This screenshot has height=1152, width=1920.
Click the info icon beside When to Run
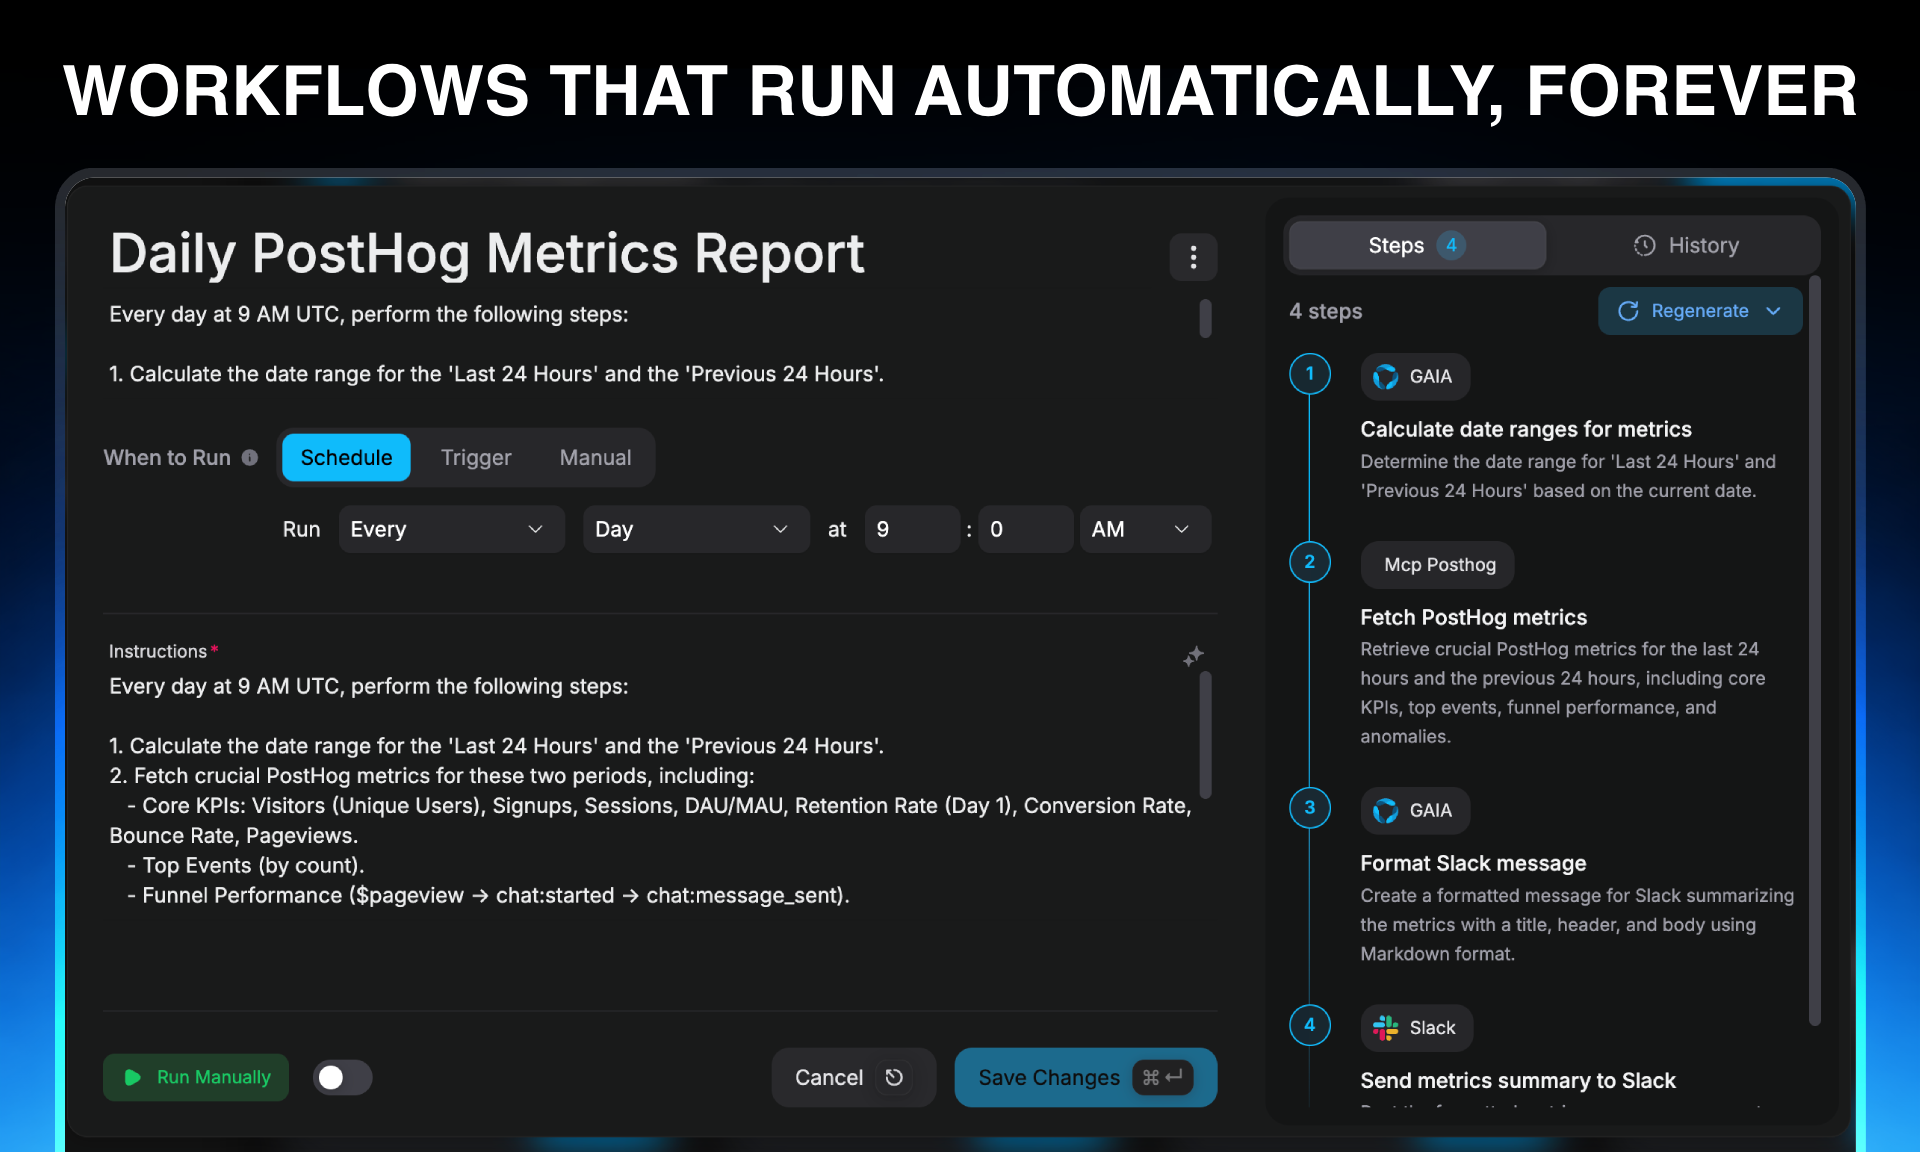click(x=250, y=457)
